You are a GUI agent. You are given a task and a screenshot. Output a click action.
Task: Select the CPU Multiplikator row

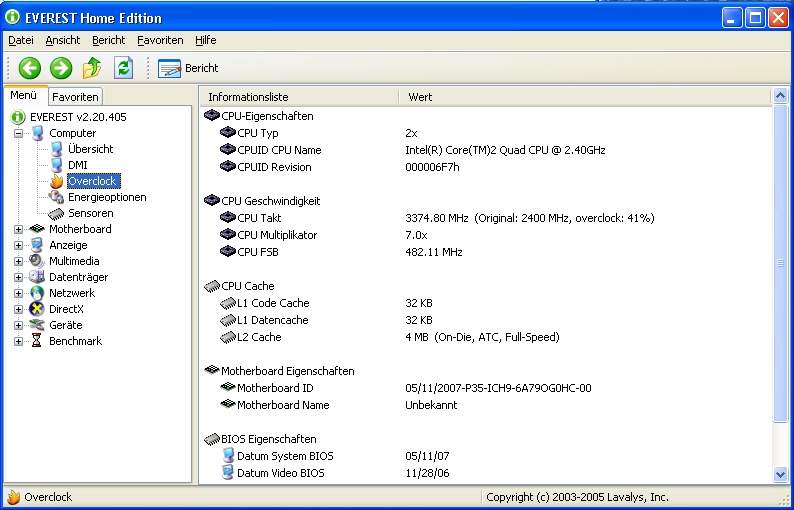486,235
